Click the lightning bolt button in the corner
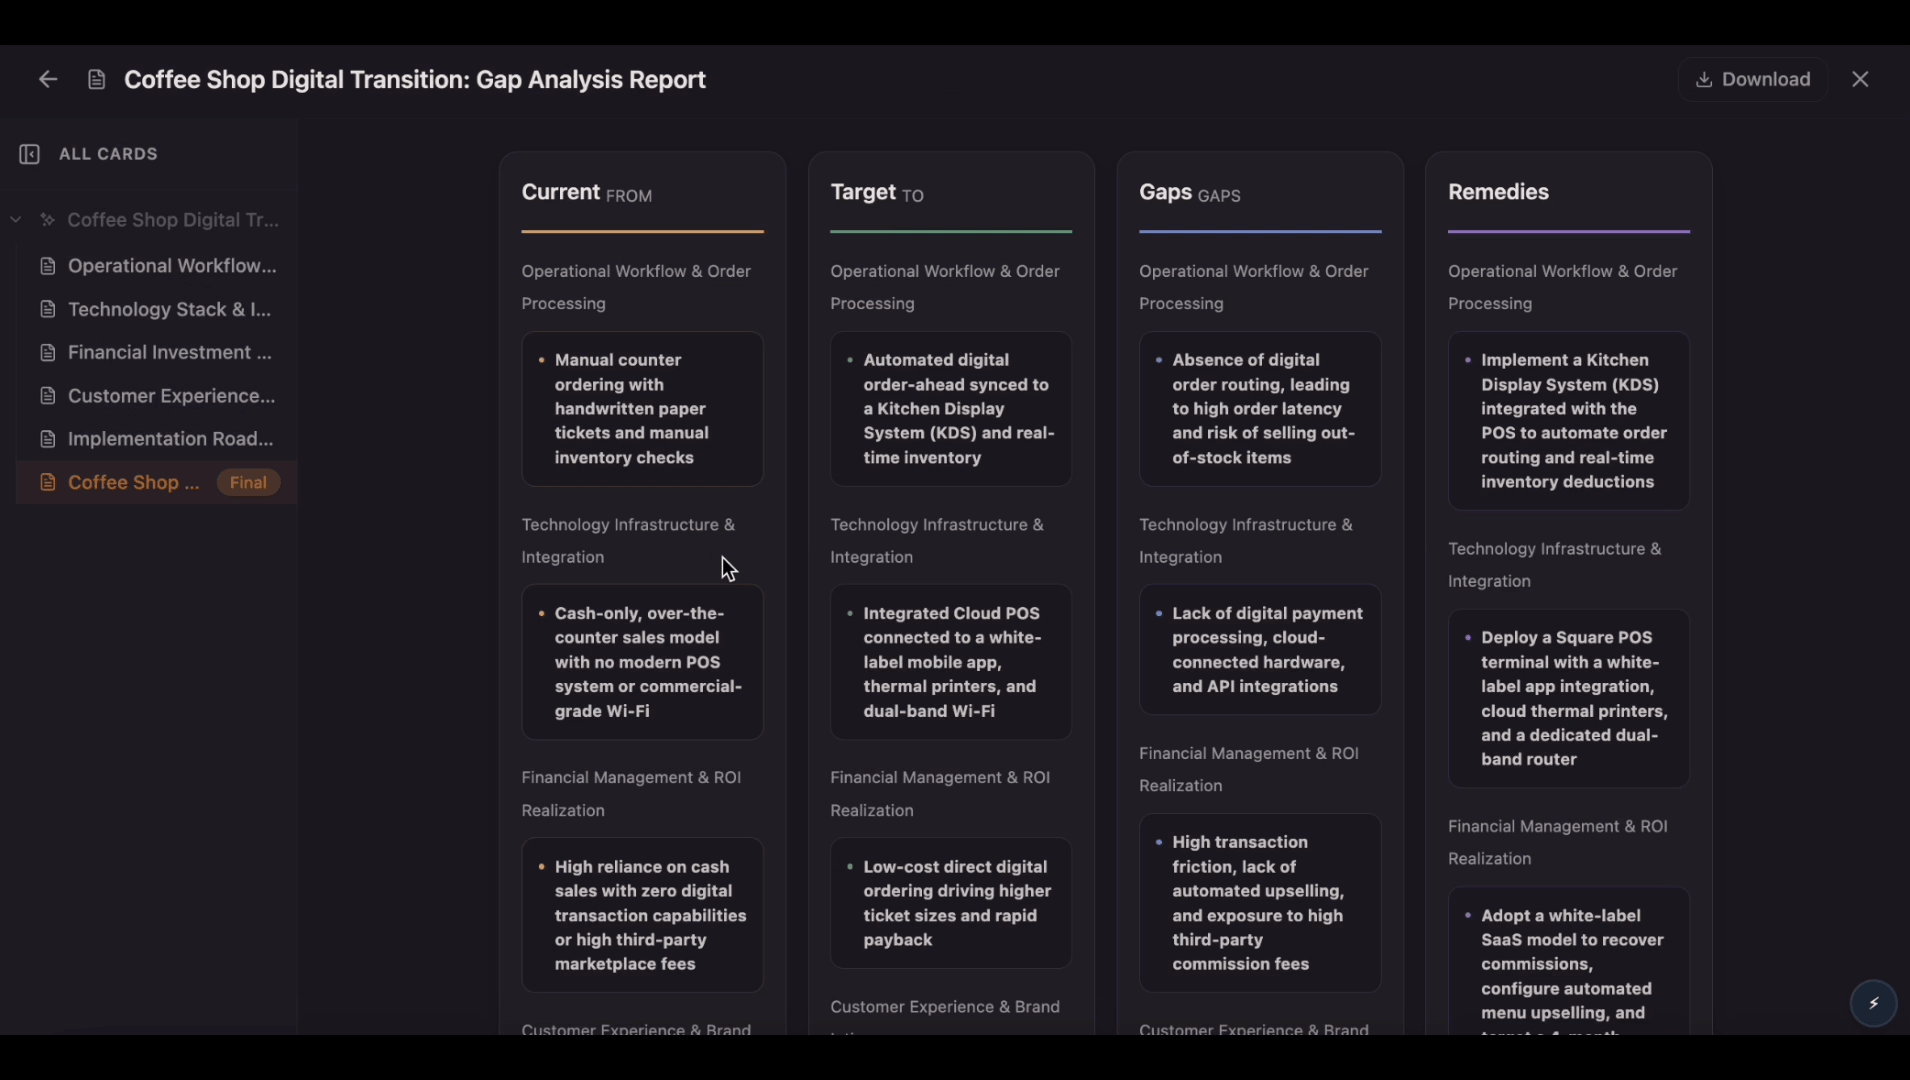The image size is (1910, 1080). [1873, 1004]
